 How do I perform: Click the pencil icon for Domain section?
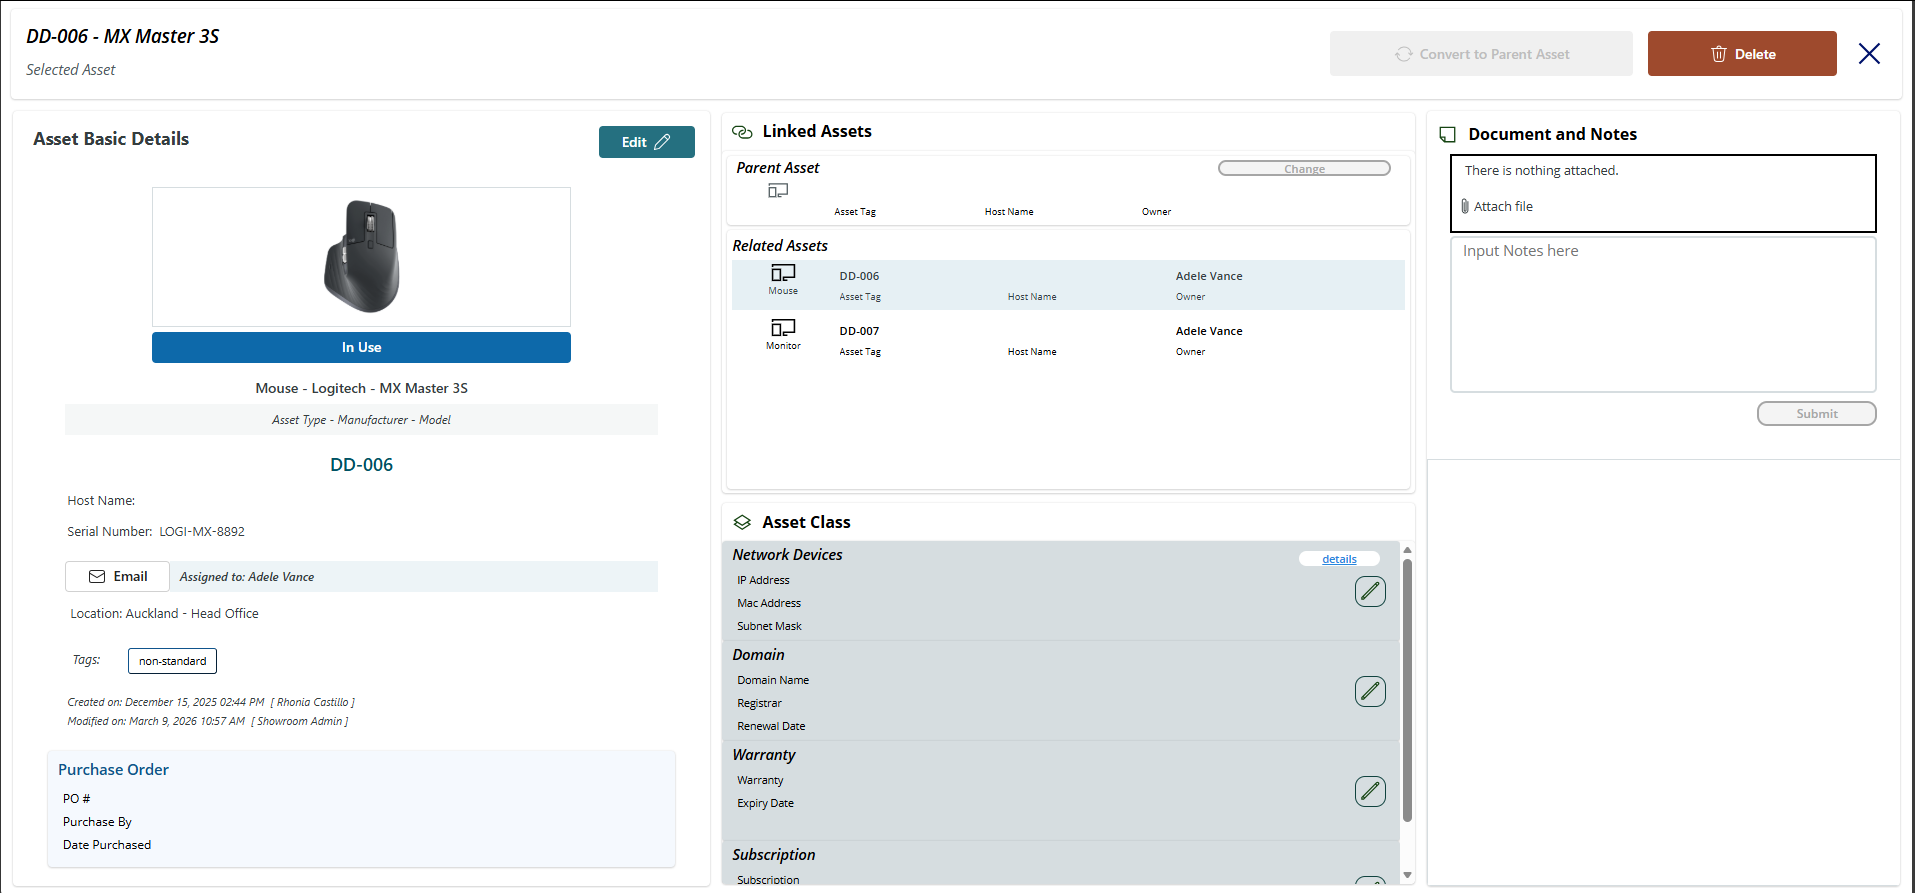(1370, 691)
